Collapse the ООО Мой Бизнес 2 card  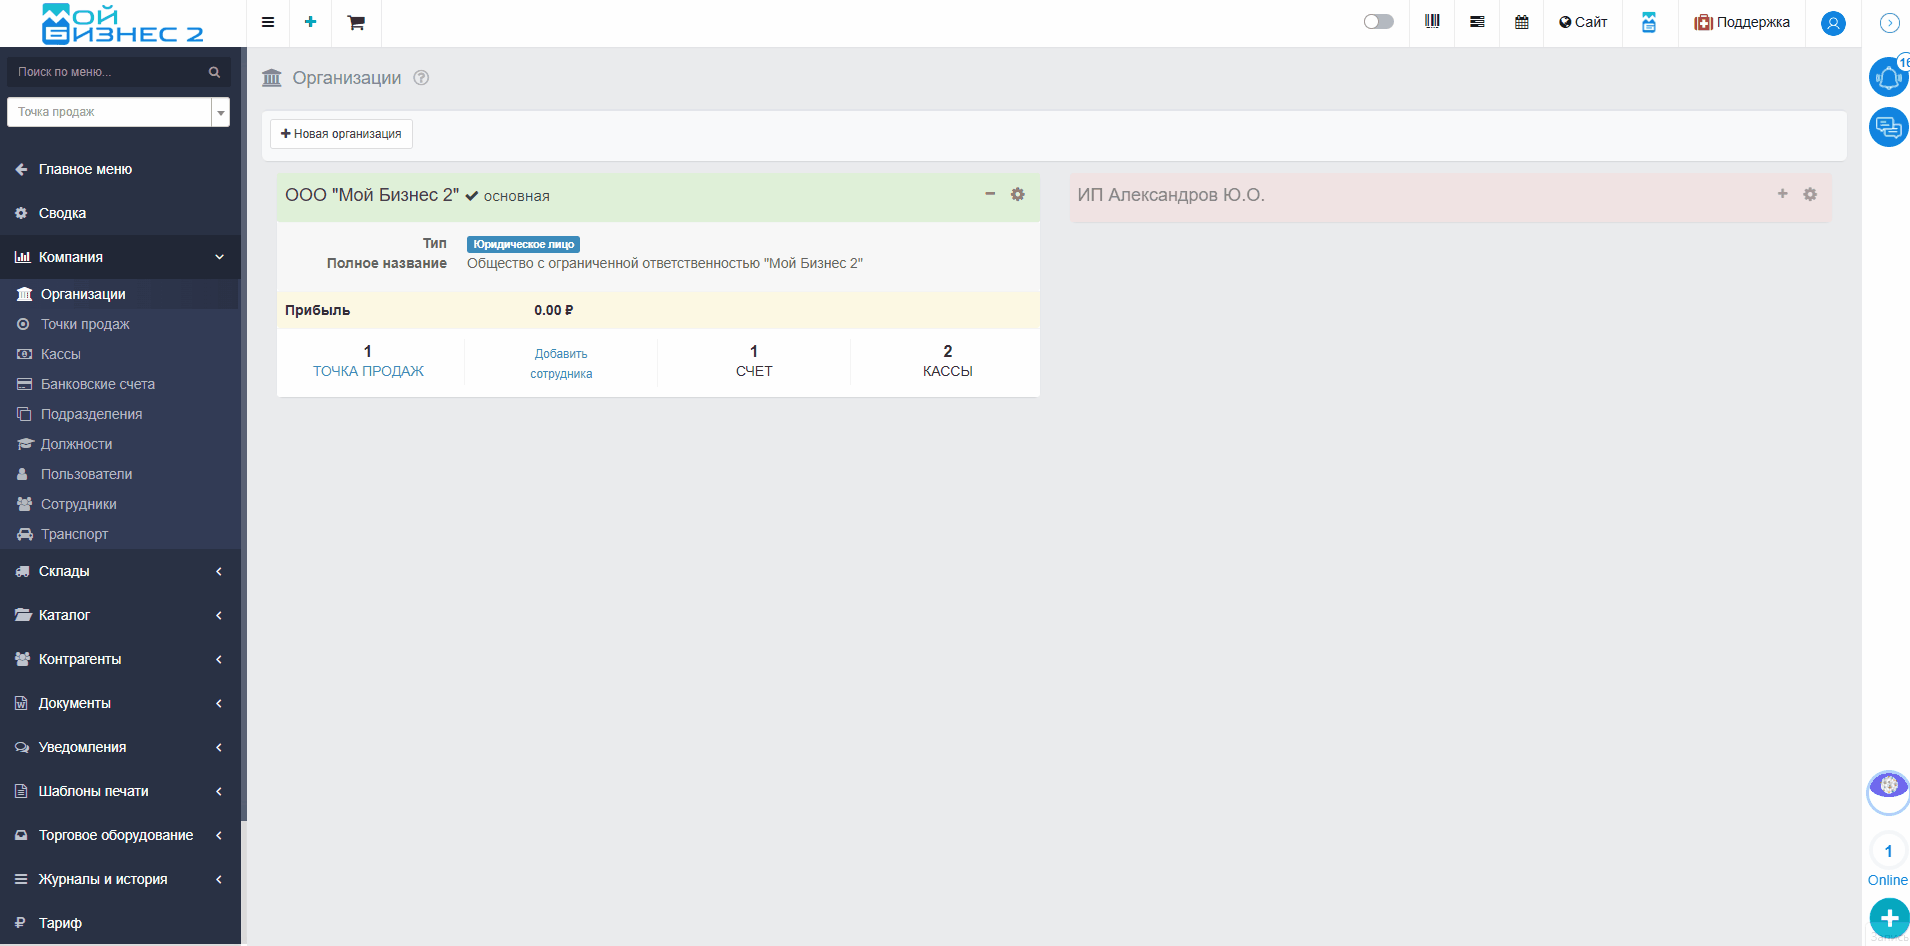[990, 194]
